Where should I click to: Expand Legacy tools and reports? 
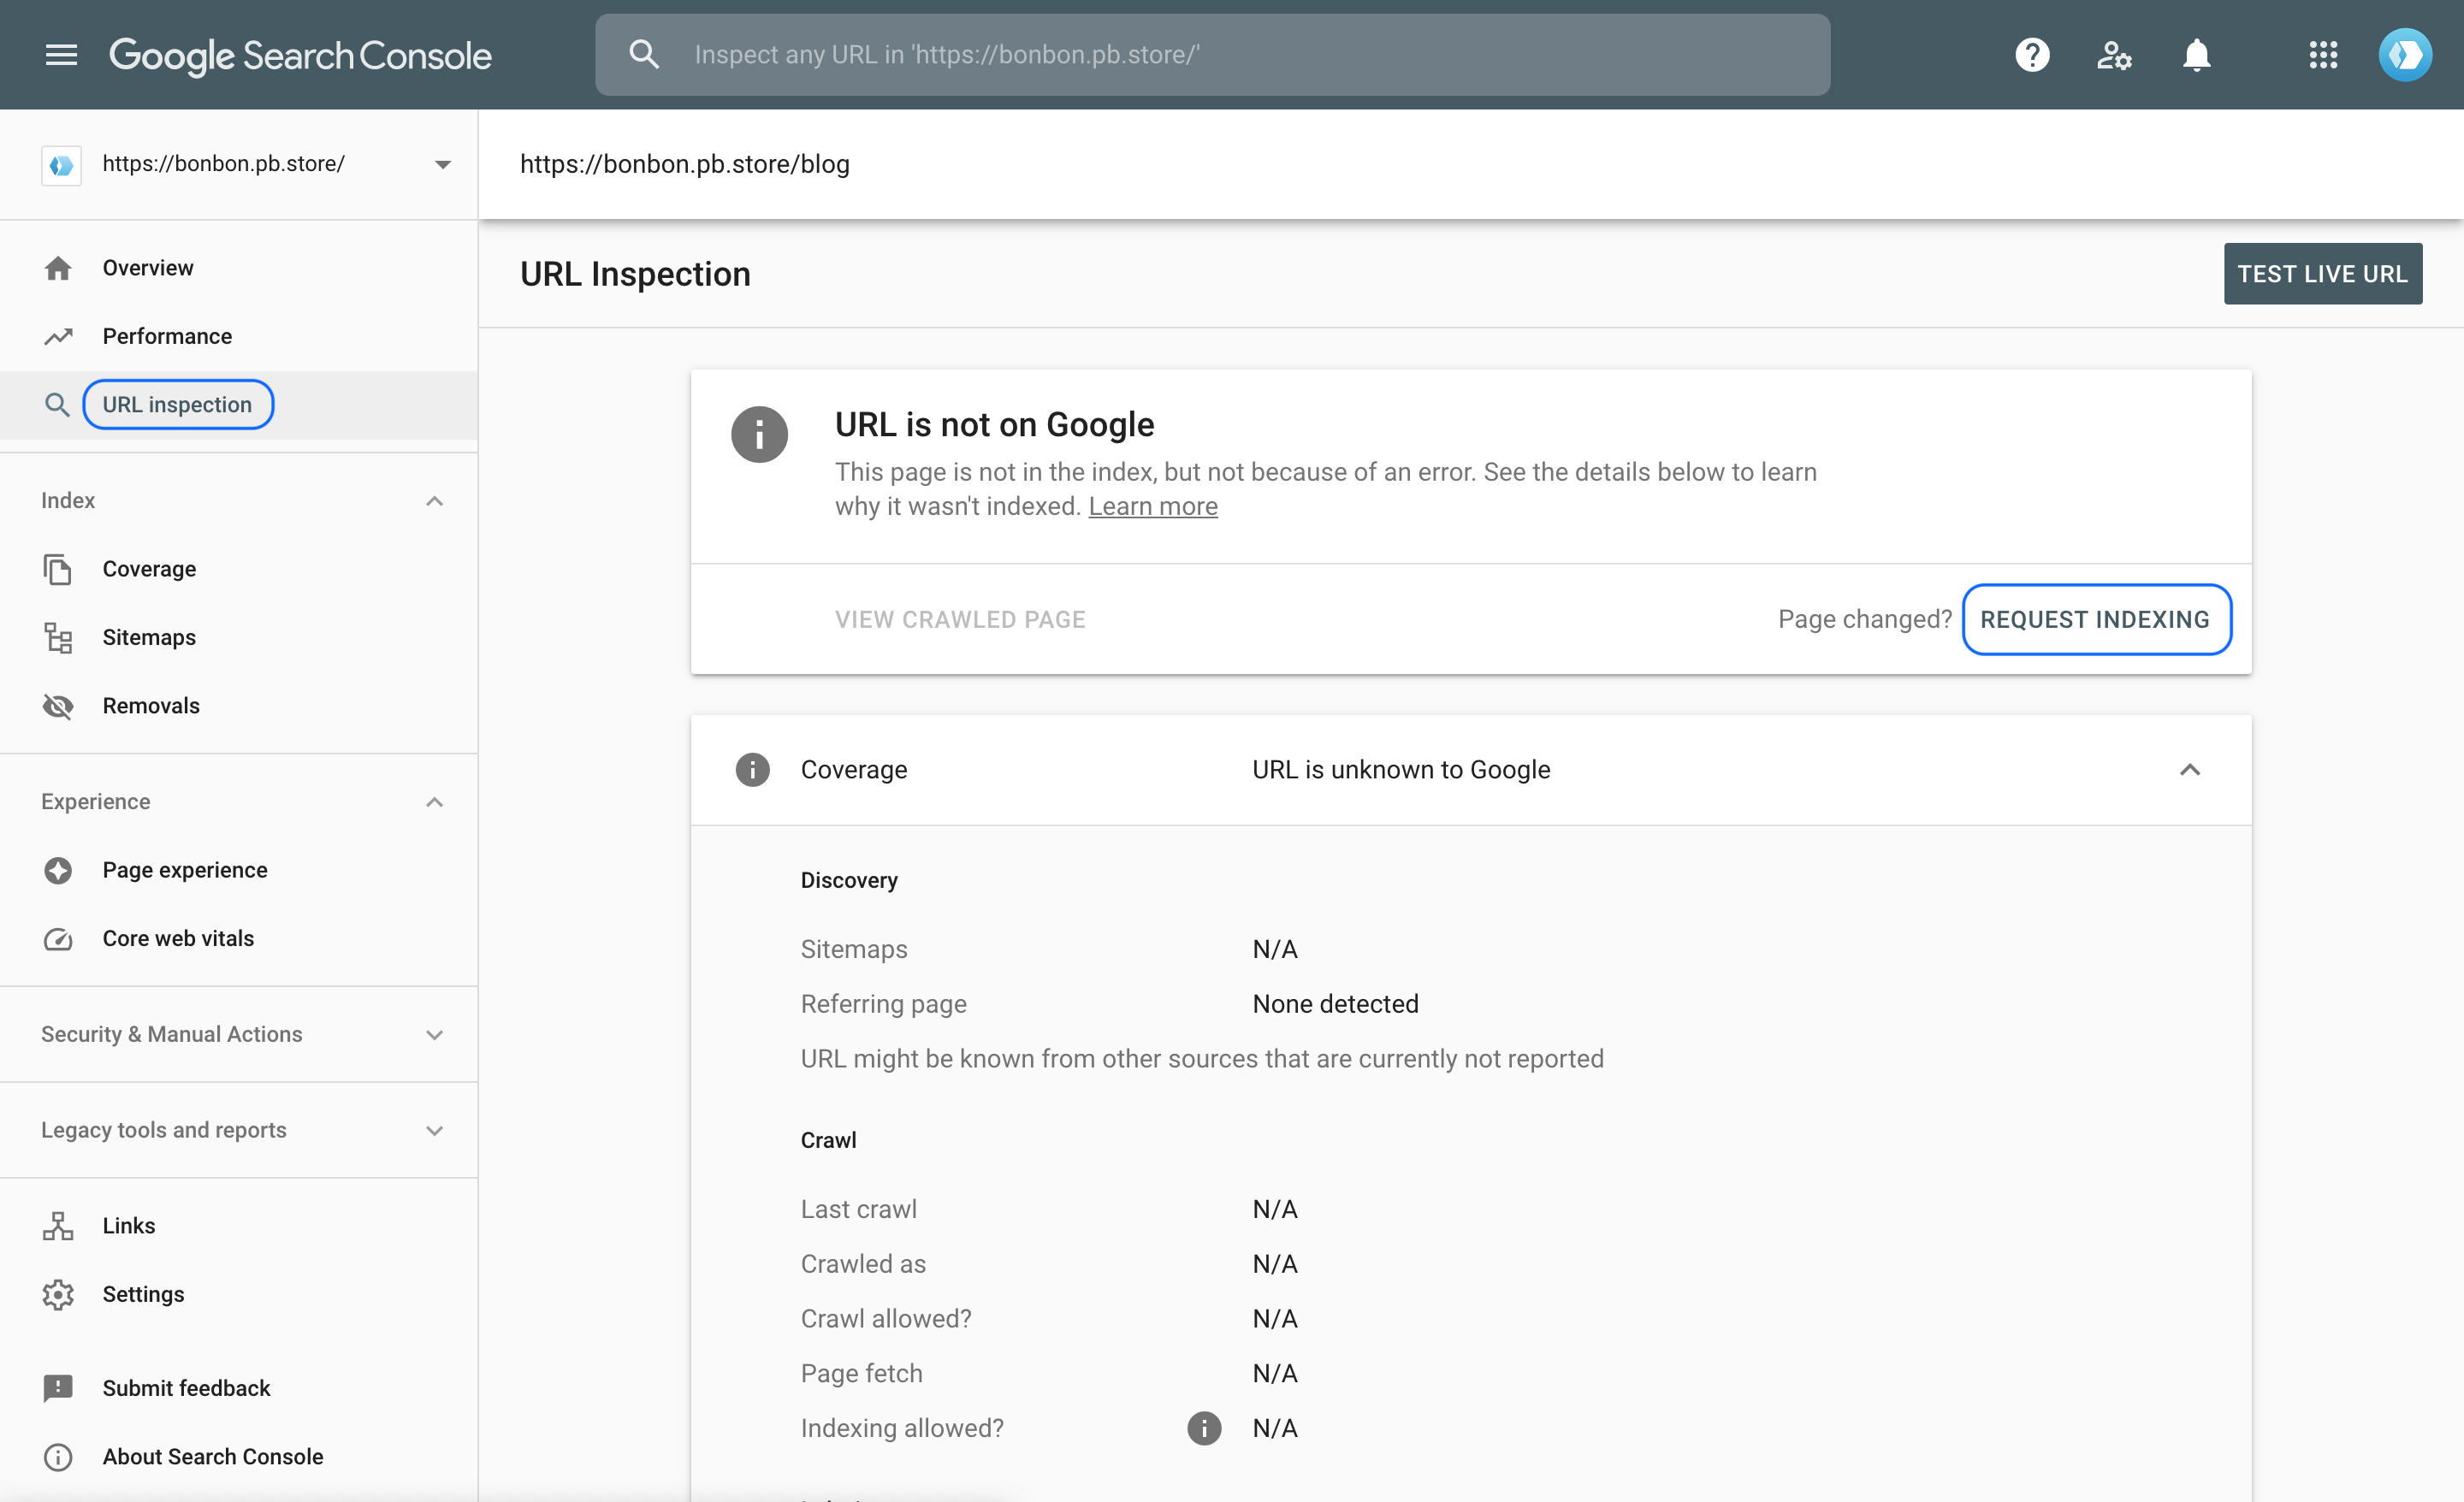click(435, 1130)
